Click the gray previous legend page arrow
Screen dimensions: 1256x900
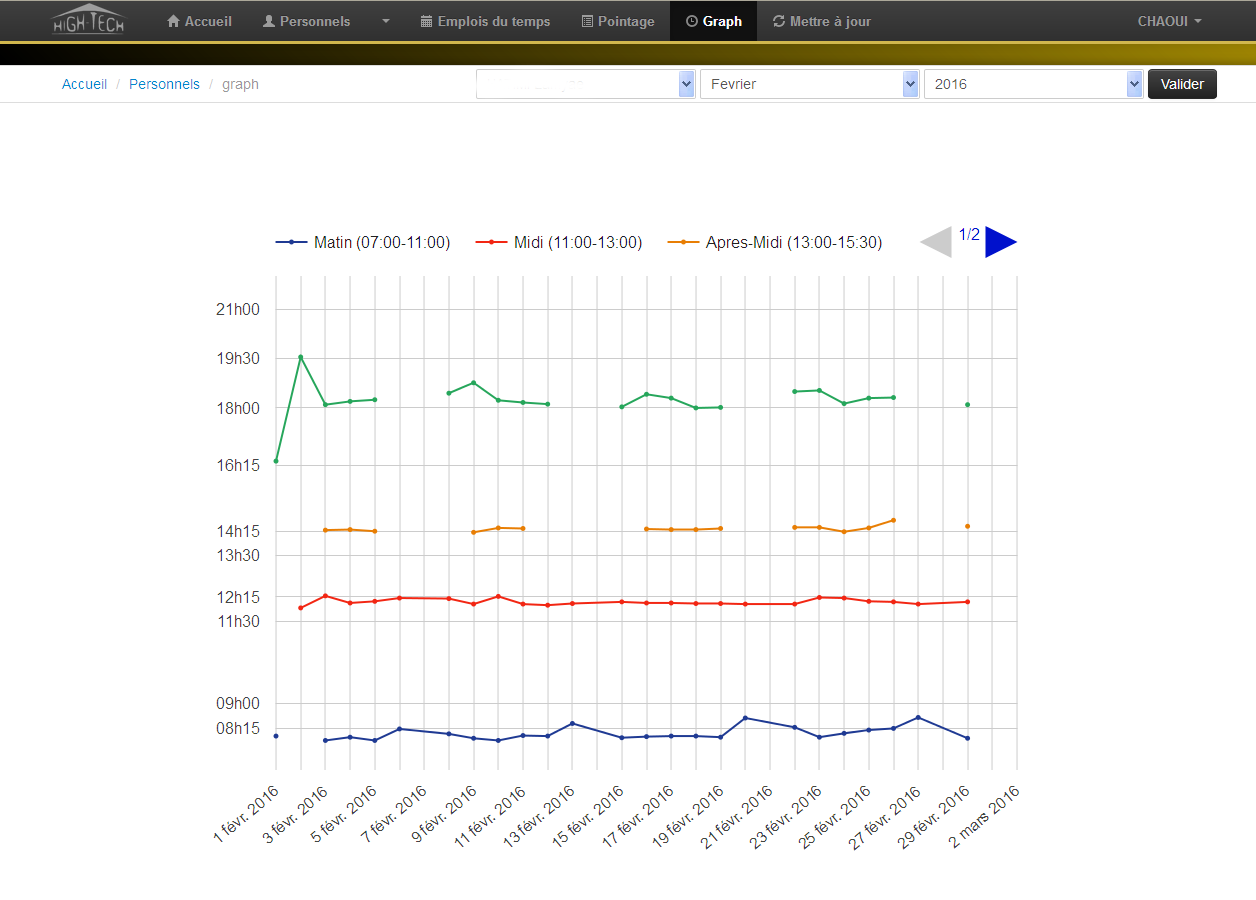tap(936, 242)
